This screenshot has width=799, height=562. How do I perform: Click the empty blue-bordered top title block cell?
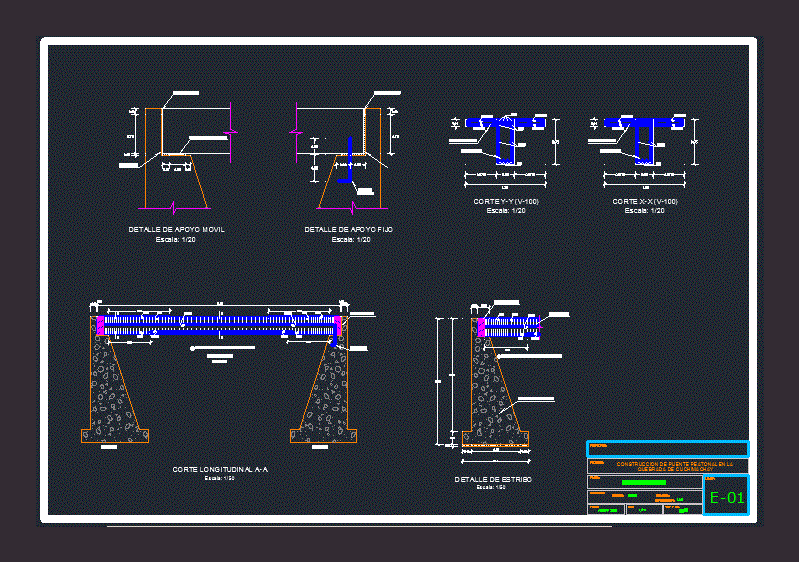(x=668, y=449)
